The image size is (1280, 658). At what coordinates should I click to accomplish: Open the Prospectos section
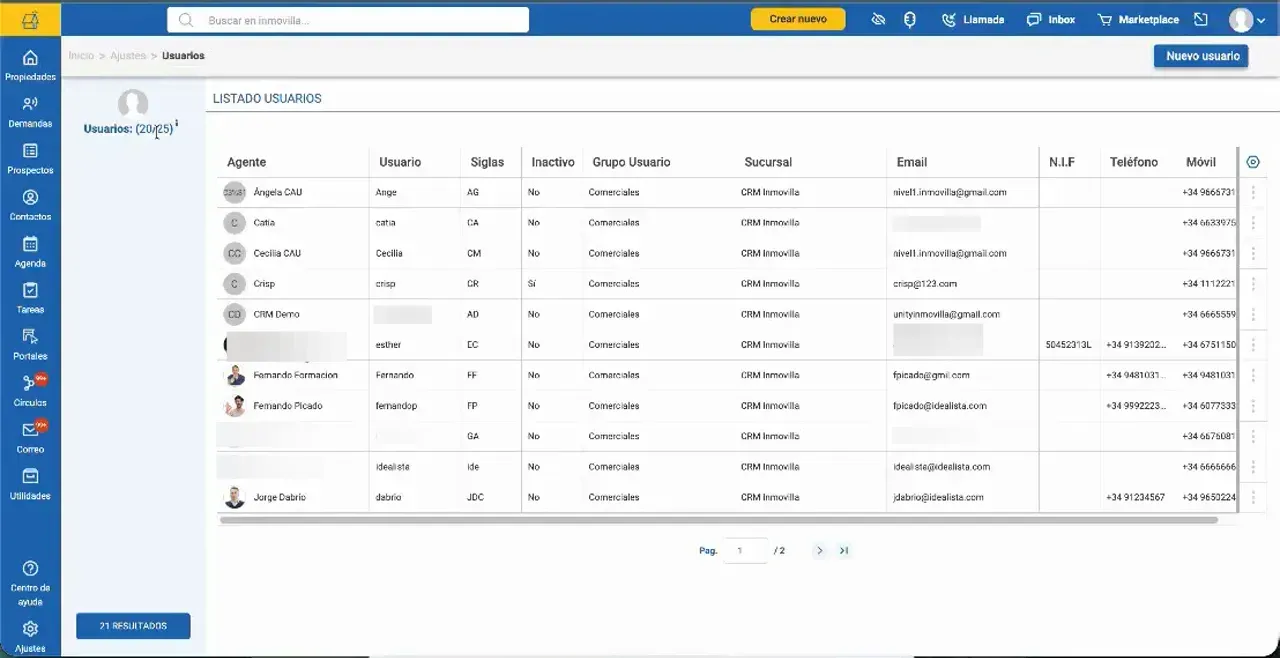(x=30, y=158)
